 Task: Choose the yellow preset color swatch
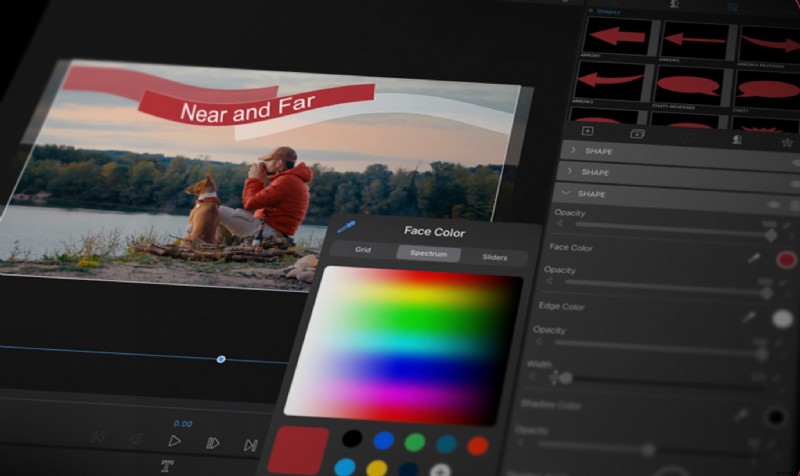point(377,469)
